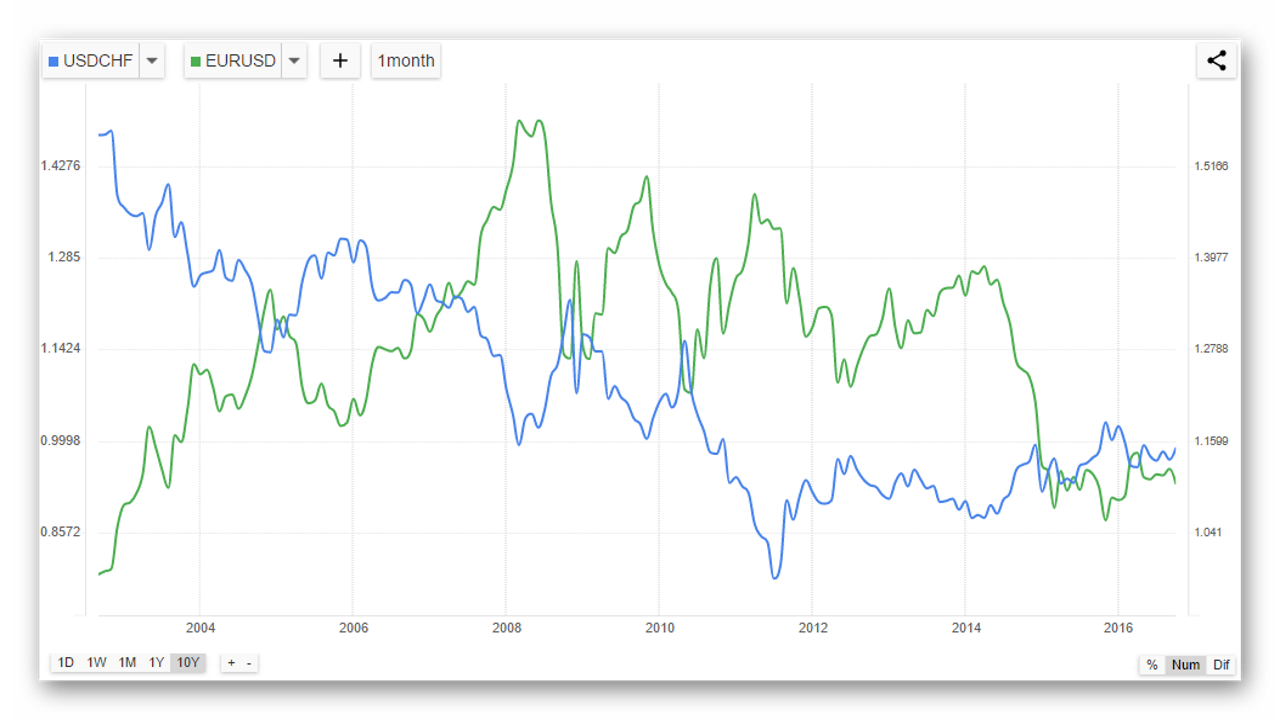Image resolution: width=1280 pixels, height=720 pixels.
Task: Toggle percent display mode
Action: point(1152,665)
